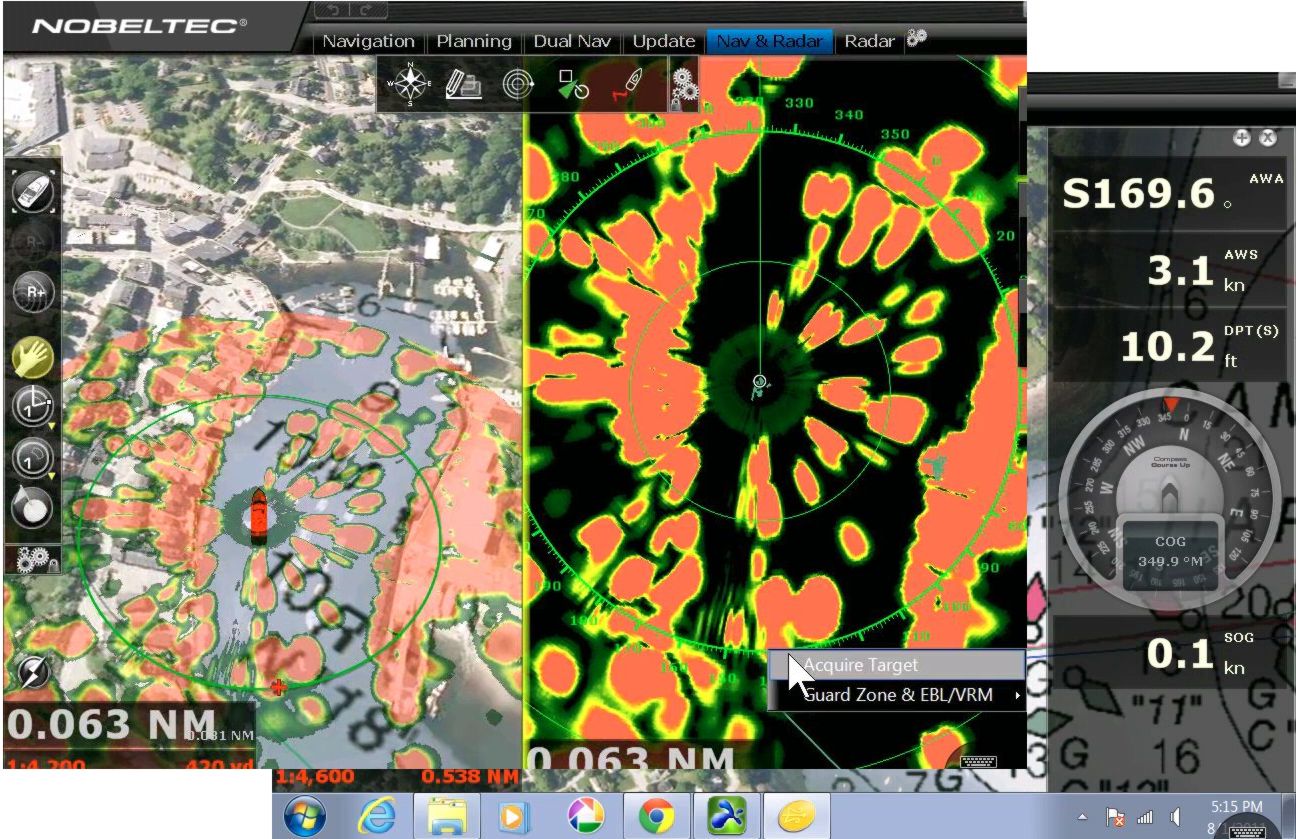
Task: Switch to the Radar tab
Action: [x=869, y=41]
